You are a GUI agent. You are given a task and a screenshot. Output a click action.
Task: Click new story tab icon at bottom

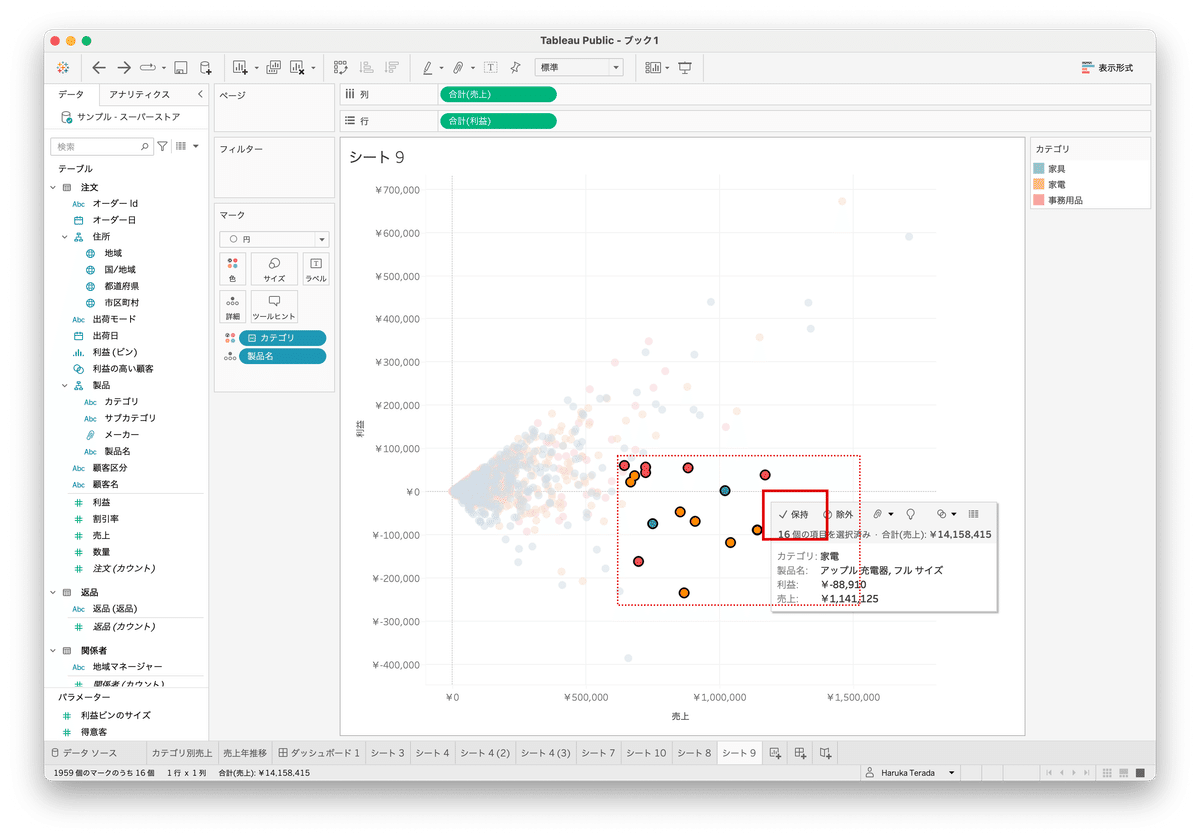coord(825,752)
